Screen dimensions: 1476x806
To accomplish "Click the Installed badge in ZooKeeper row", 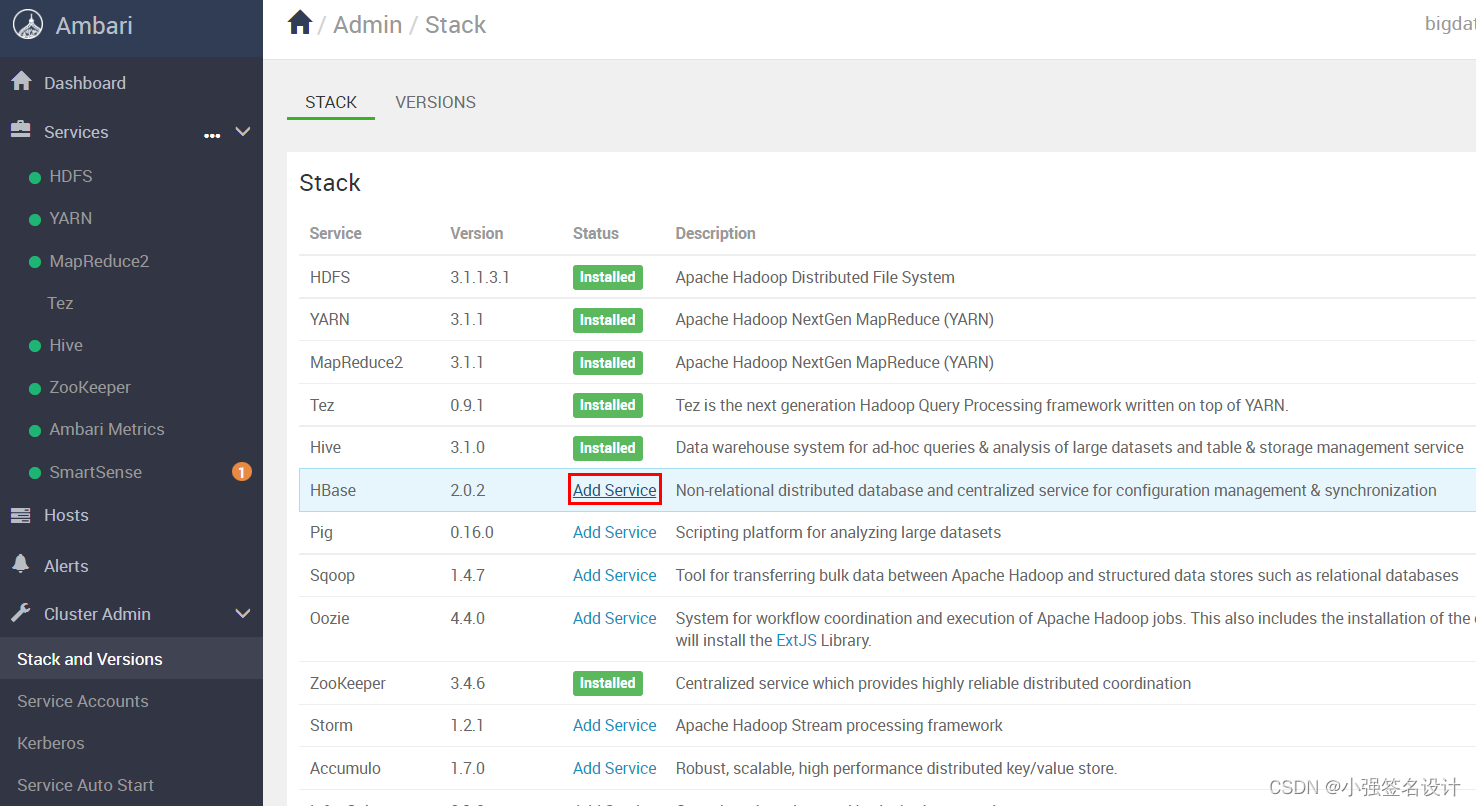I will coord(608,683).
